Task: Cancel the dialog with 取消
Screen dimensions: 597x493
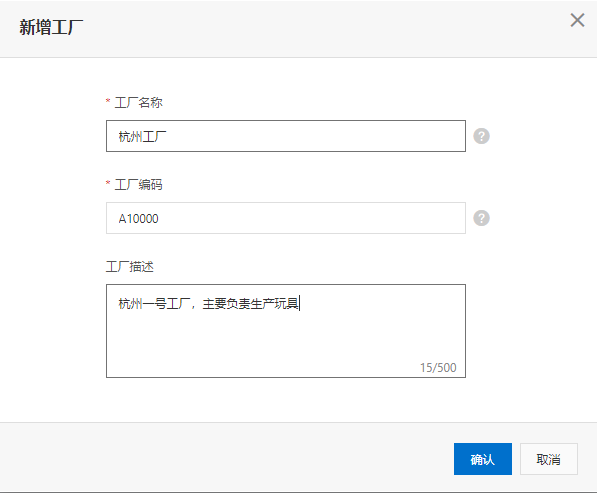Action: coord(549,459)
